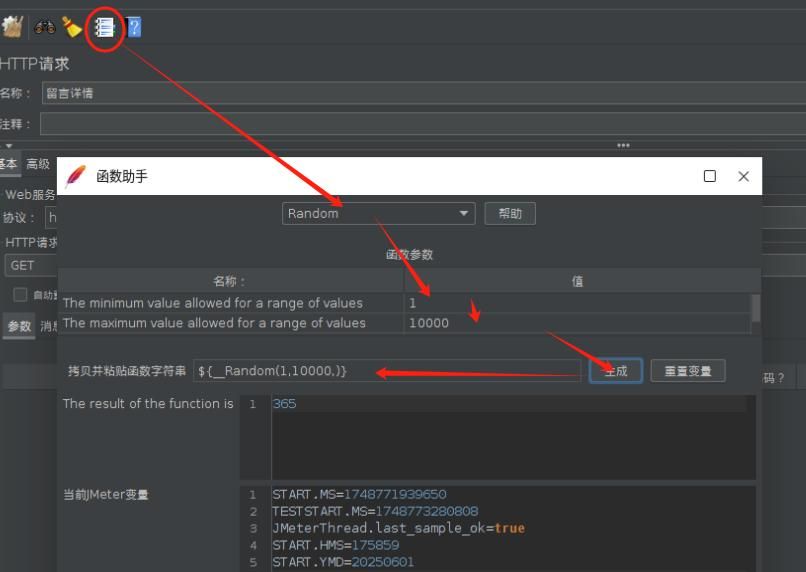Open Search with the binoculars icon
Screen dimensions: 806x572
45,27
